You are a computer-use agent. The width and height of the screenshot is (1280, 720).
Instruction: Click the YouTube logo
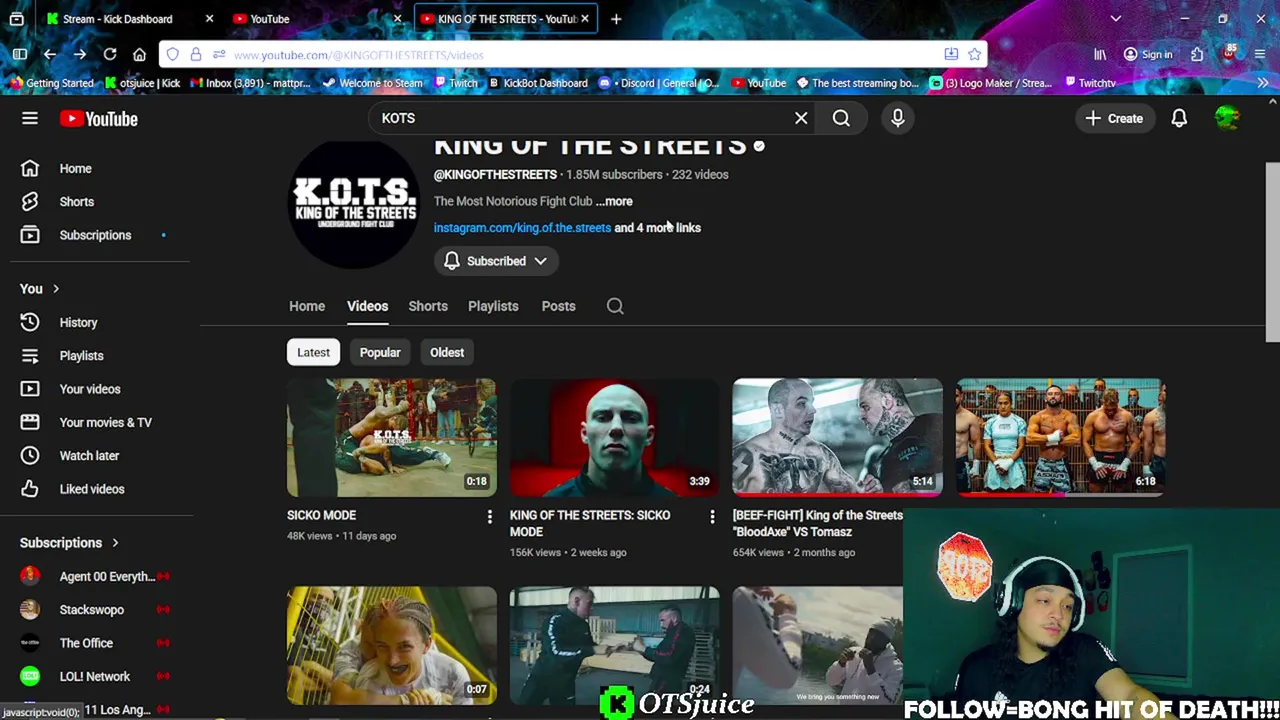point(98,119)
